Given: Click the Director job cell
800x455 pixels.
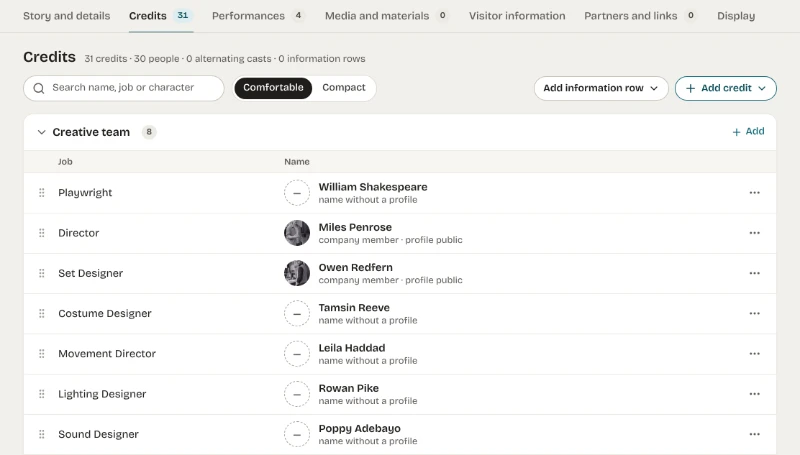Looking at the screenshot, I should coord(79,233).
